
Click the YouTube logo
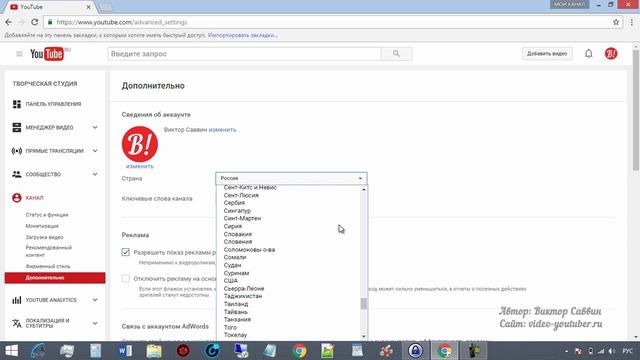47,54
